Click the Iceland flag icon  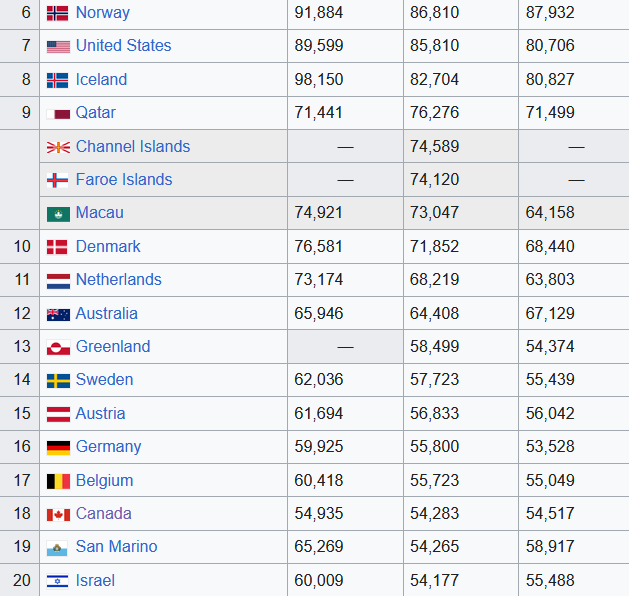[58, 80]
